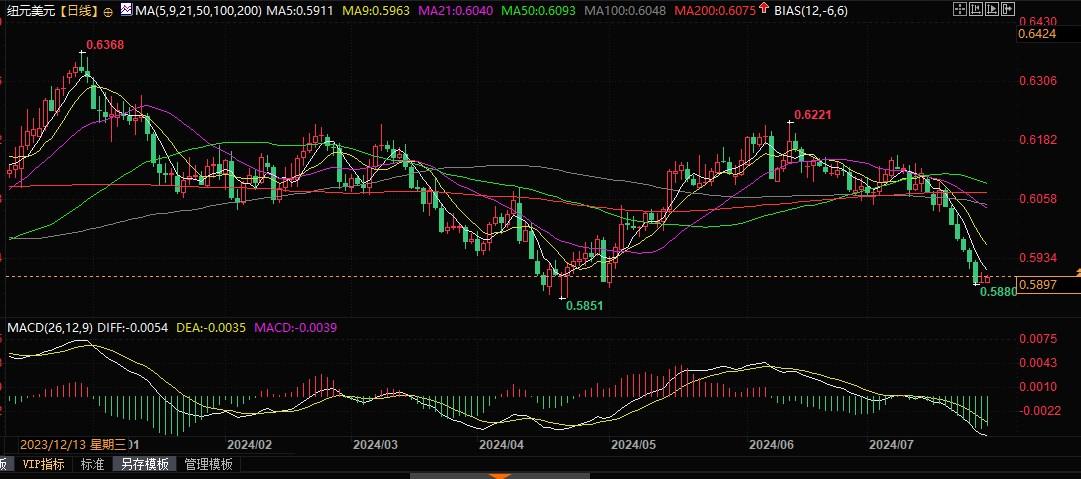Click the circled plus icon after 日线
1081x479 pixels.
[109, 11]
